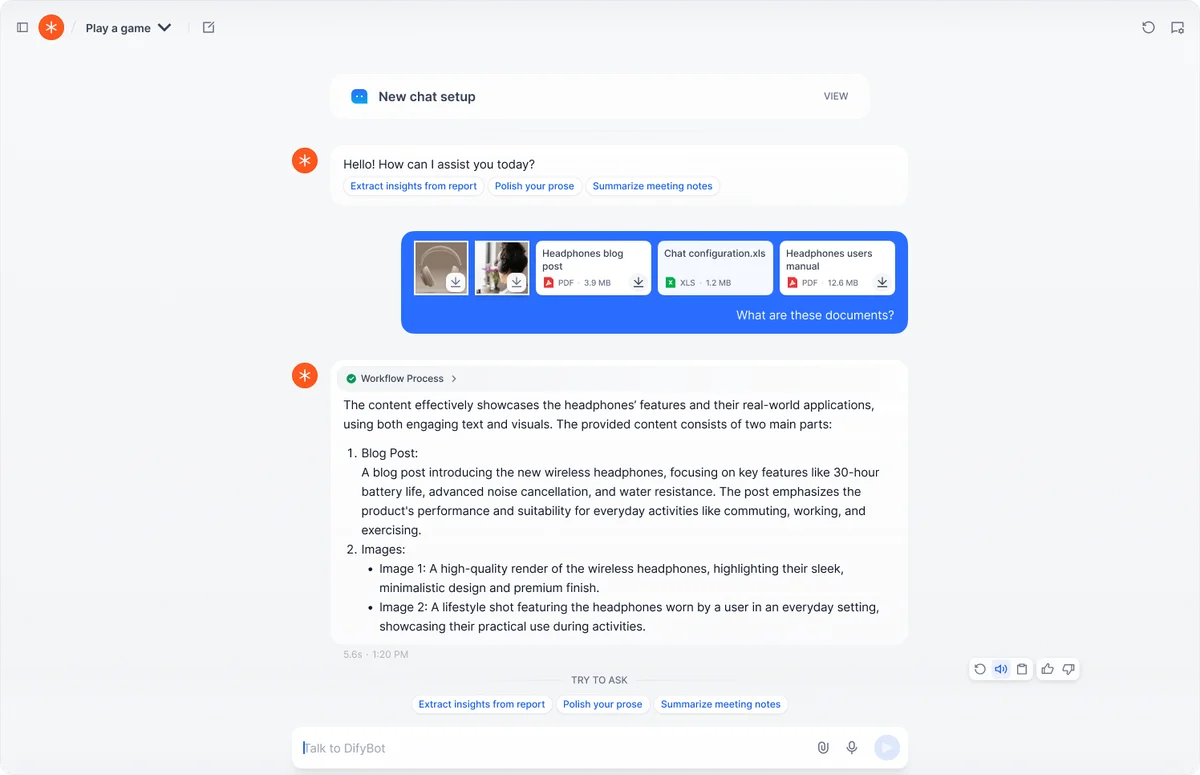Mute the response audio playback speaker

1001,668
